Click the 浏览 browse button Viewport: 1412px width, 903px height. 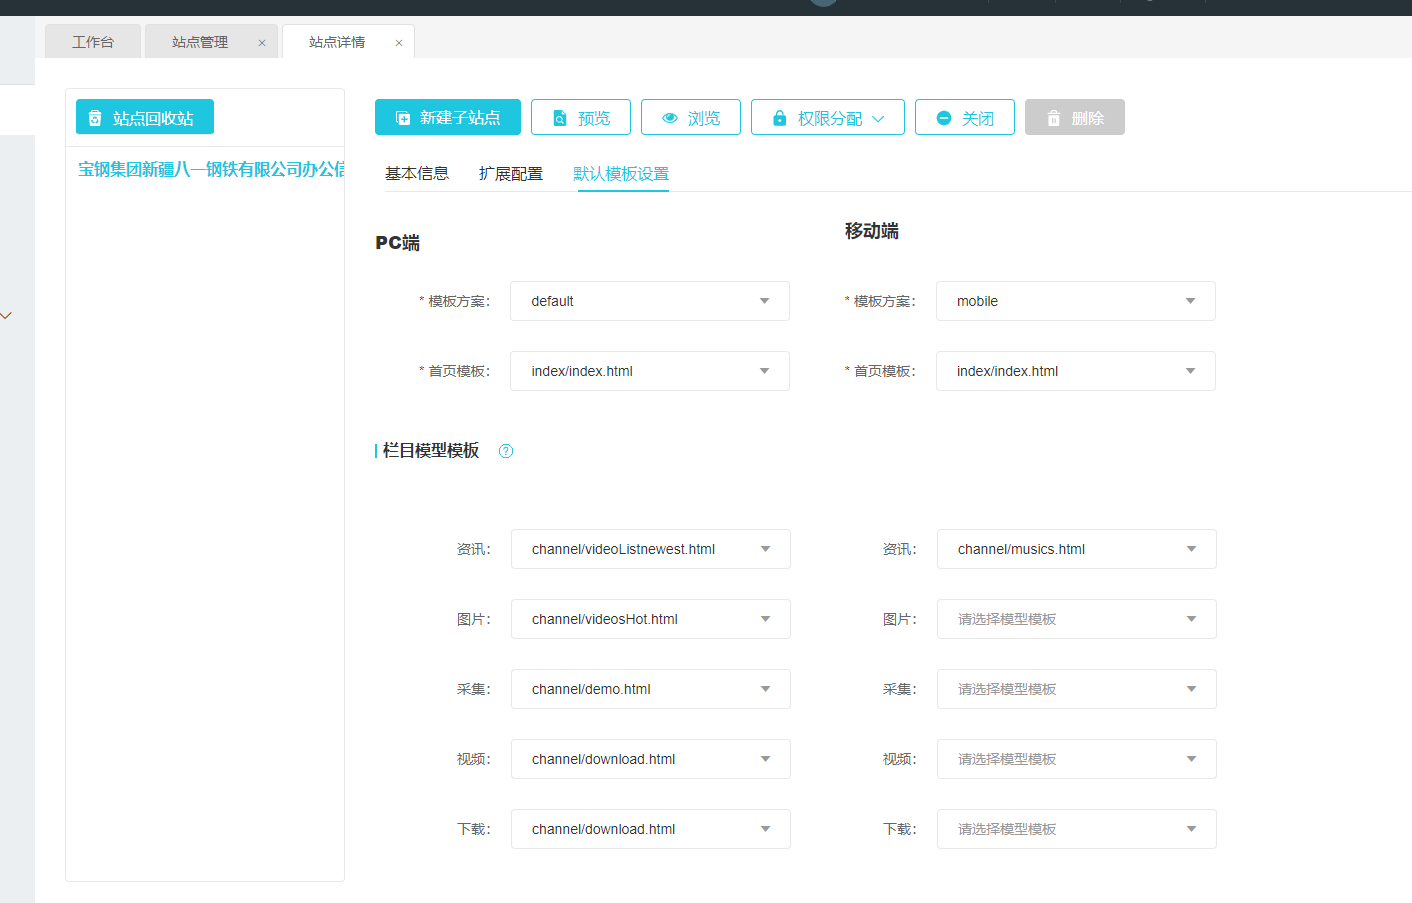click(x=691, y=118)
